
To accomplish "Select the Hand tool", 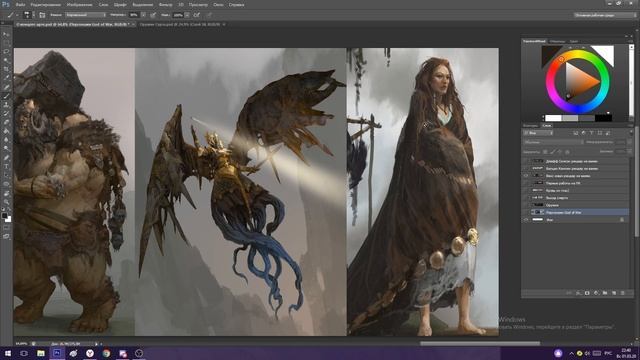I will (x=6, y=193).
